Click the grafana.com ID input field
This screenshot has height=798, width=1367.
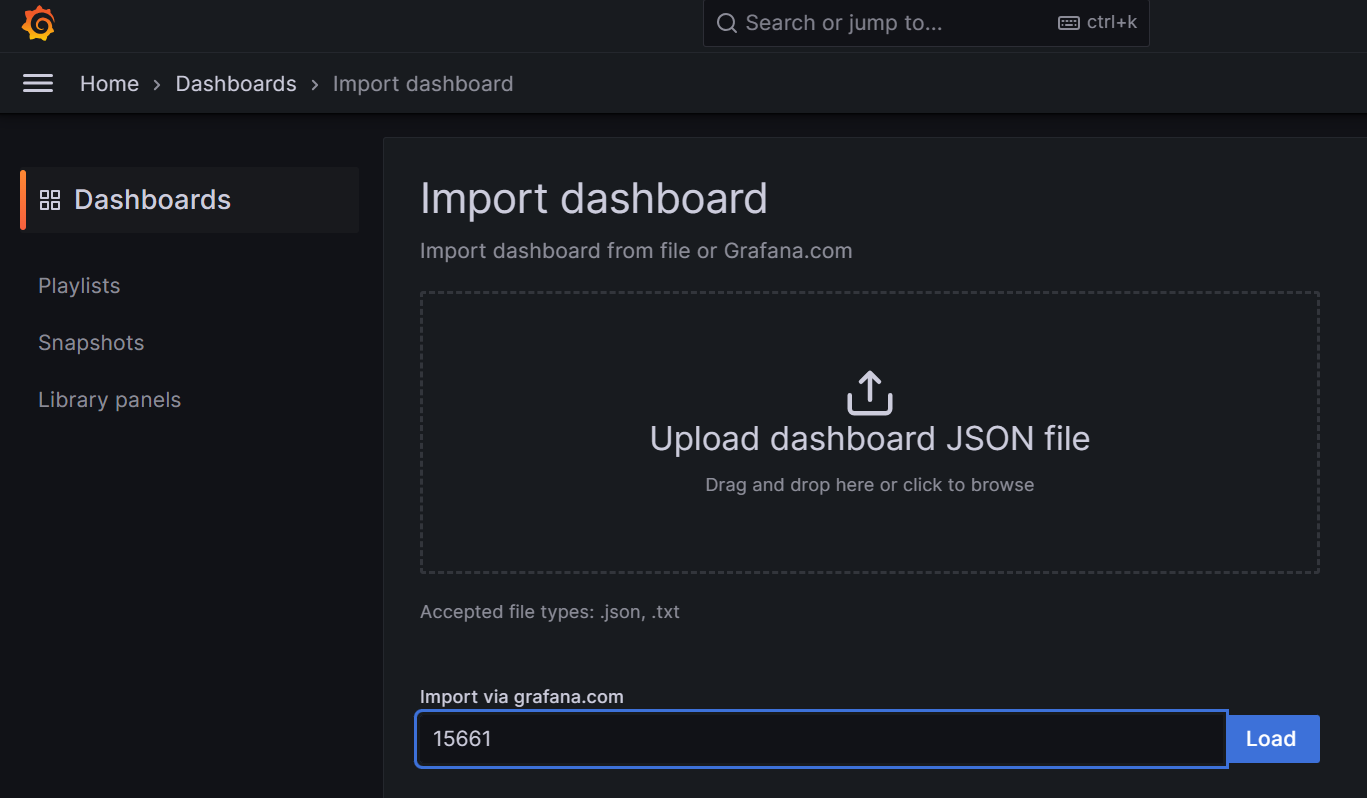[821, 739]
